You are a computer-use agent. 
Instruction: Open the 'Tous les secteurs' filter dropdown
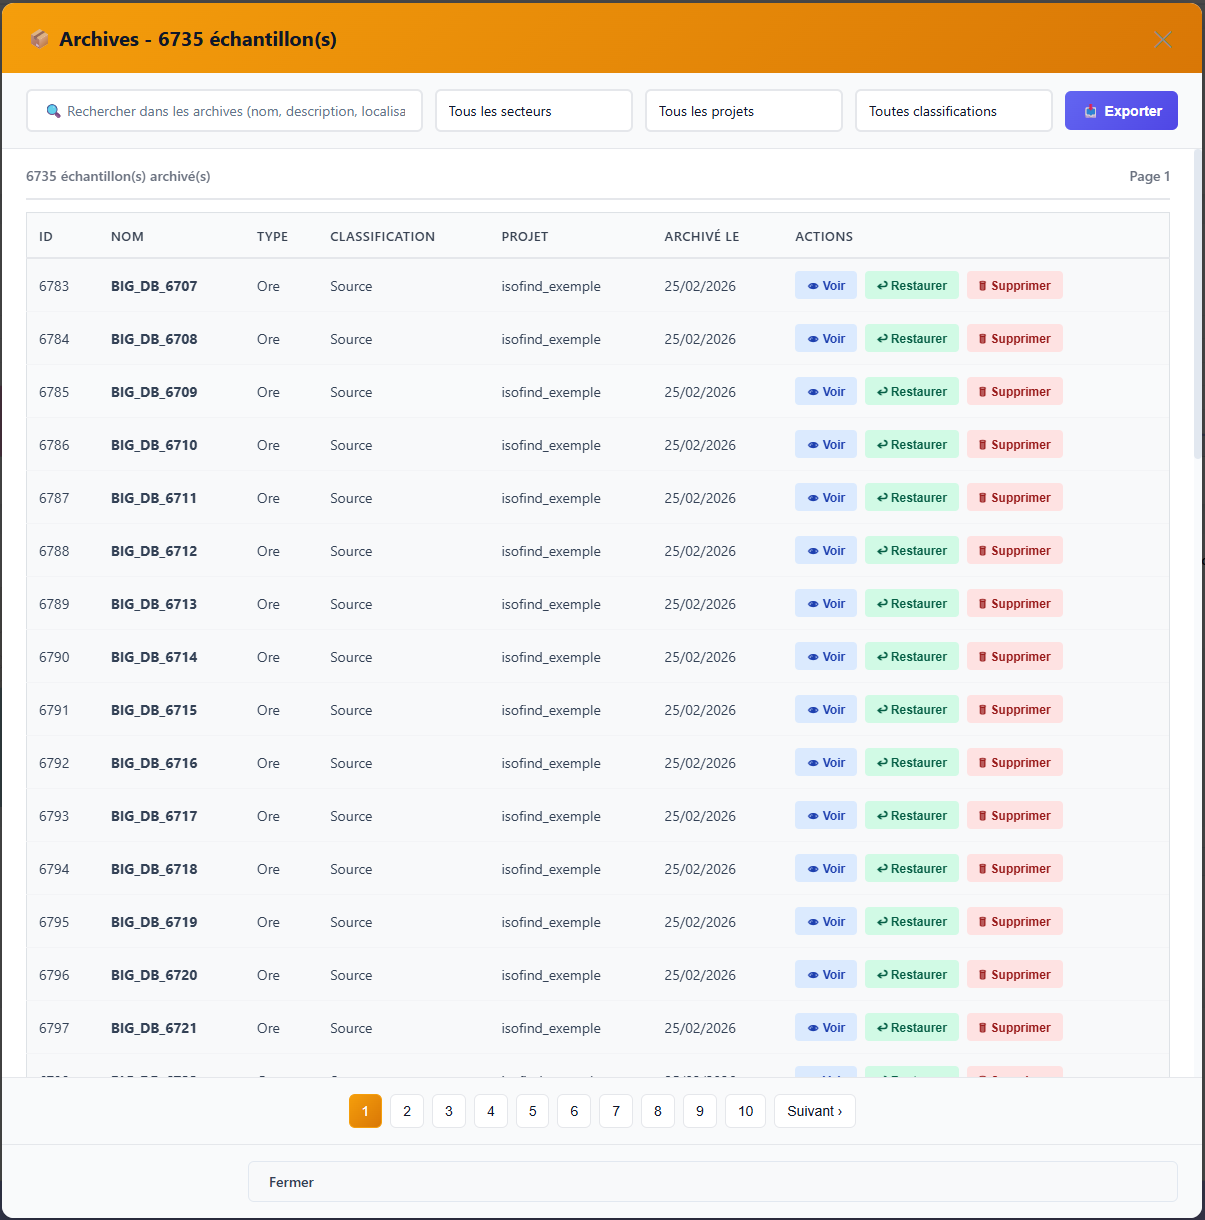pos(533,111)
